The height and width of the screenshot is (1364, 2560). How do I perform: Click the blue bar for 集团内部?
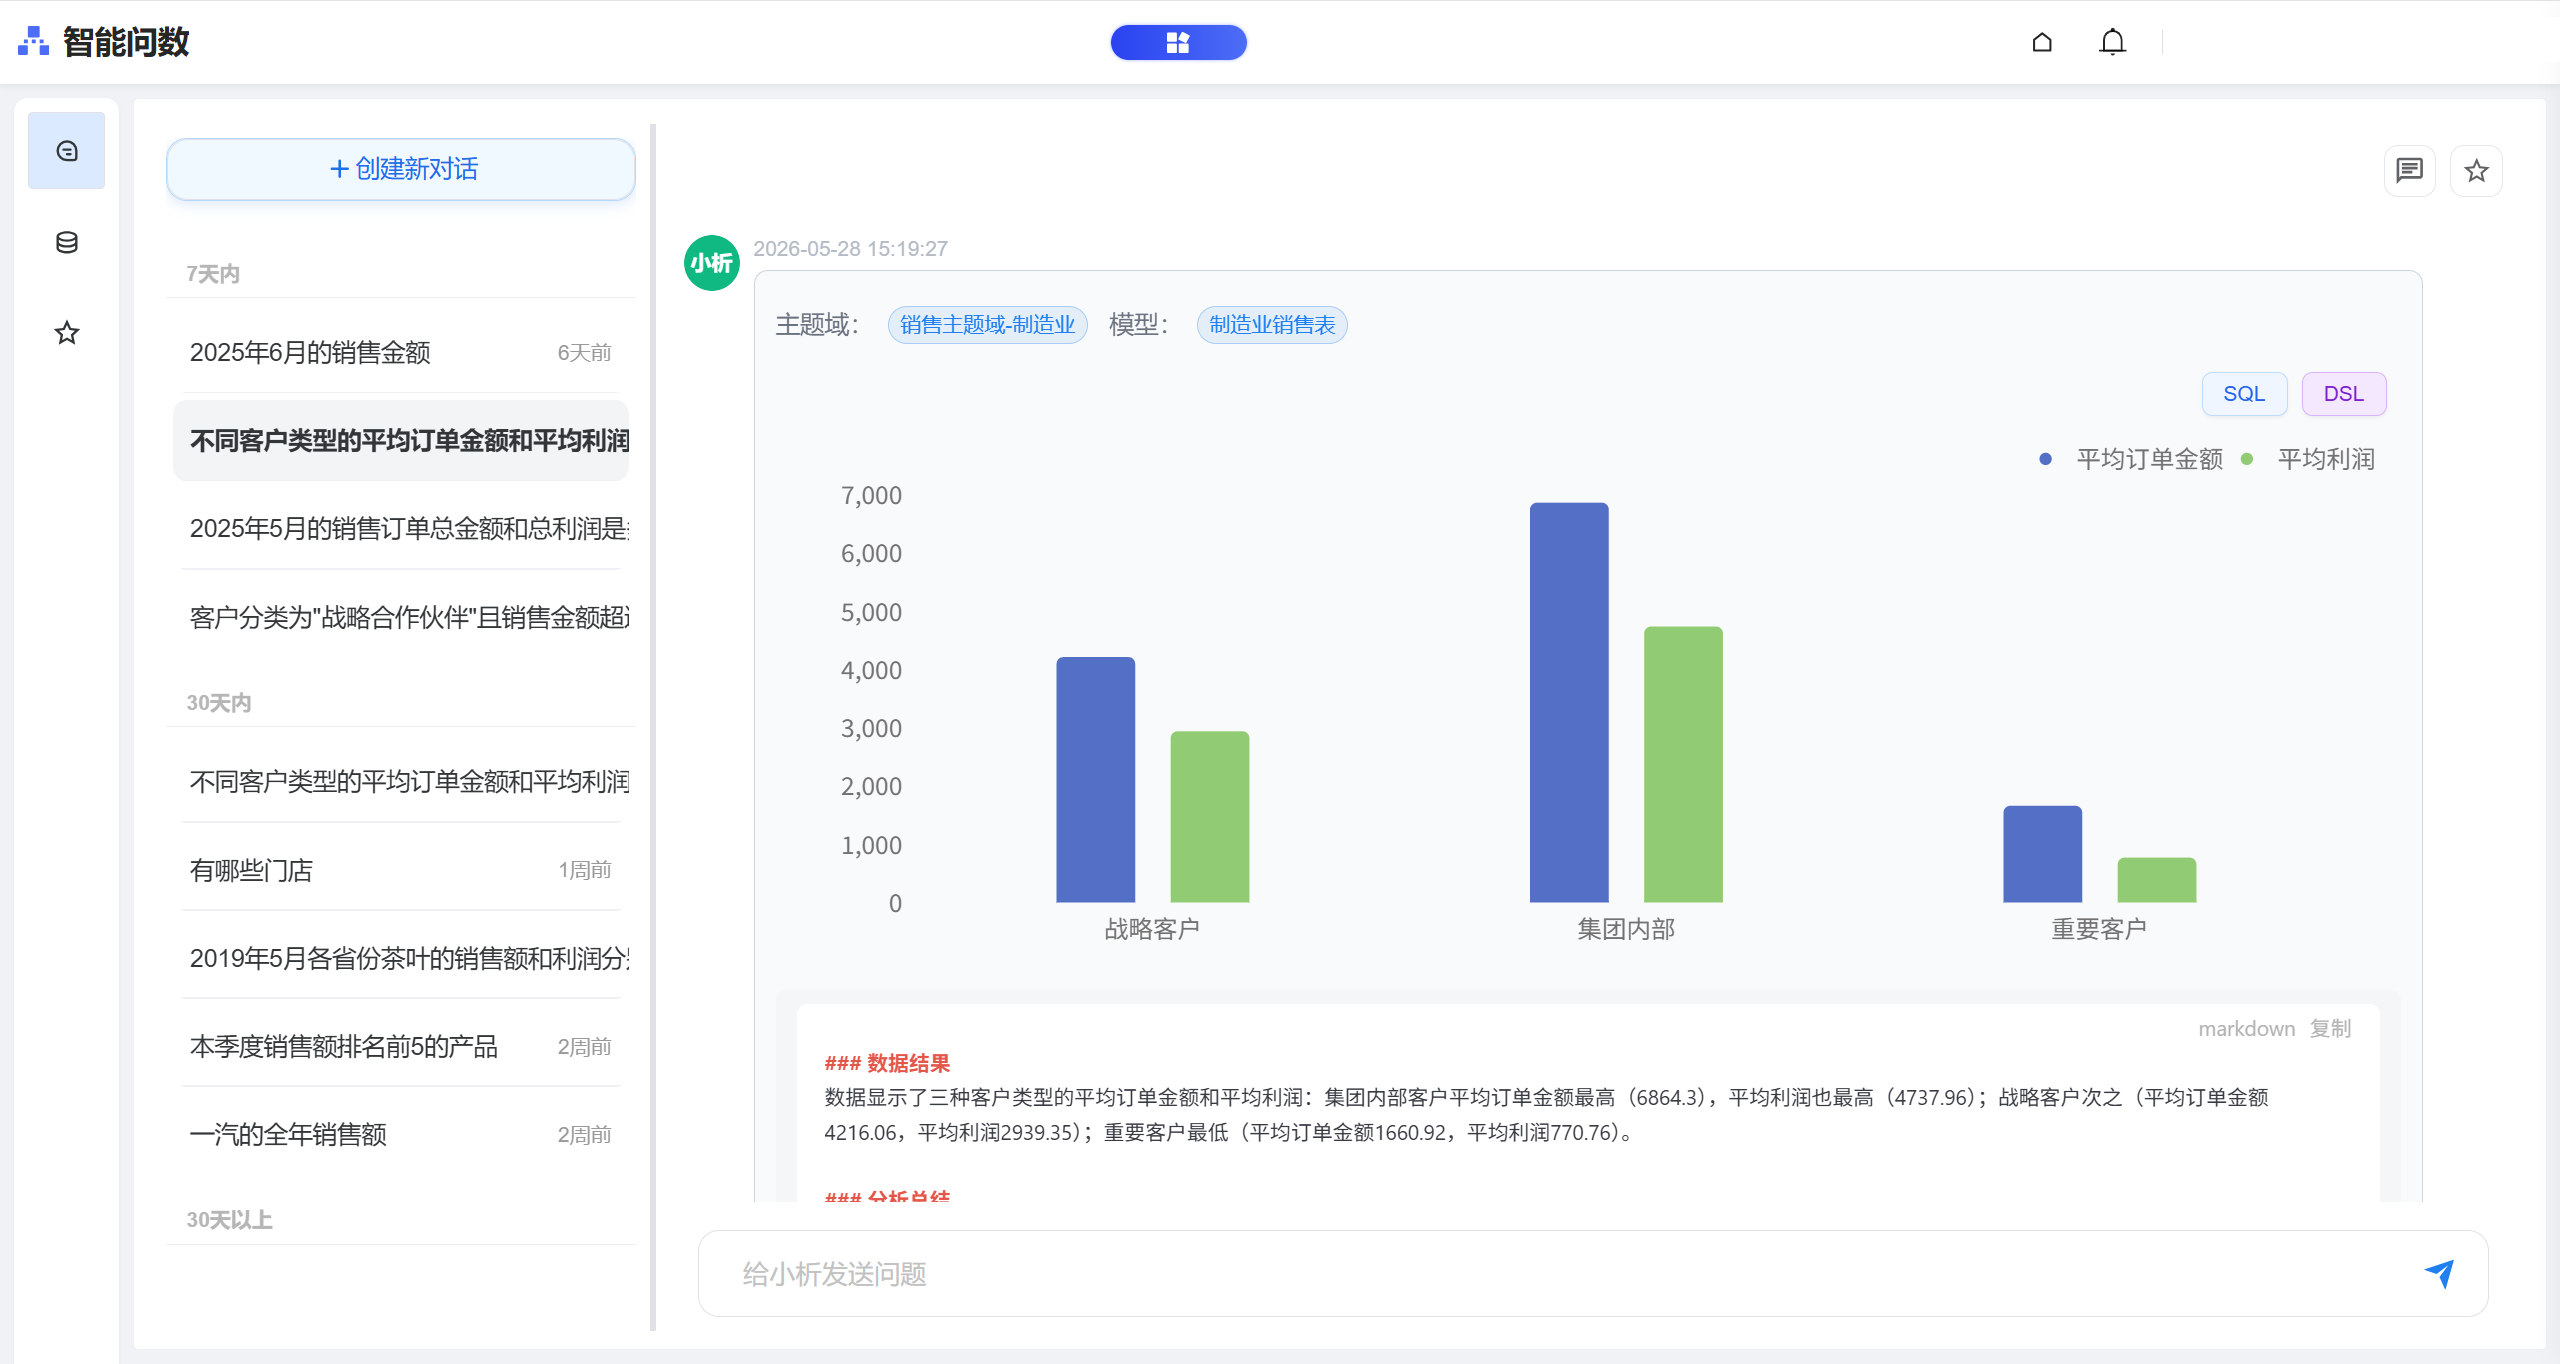[1569, 703]
